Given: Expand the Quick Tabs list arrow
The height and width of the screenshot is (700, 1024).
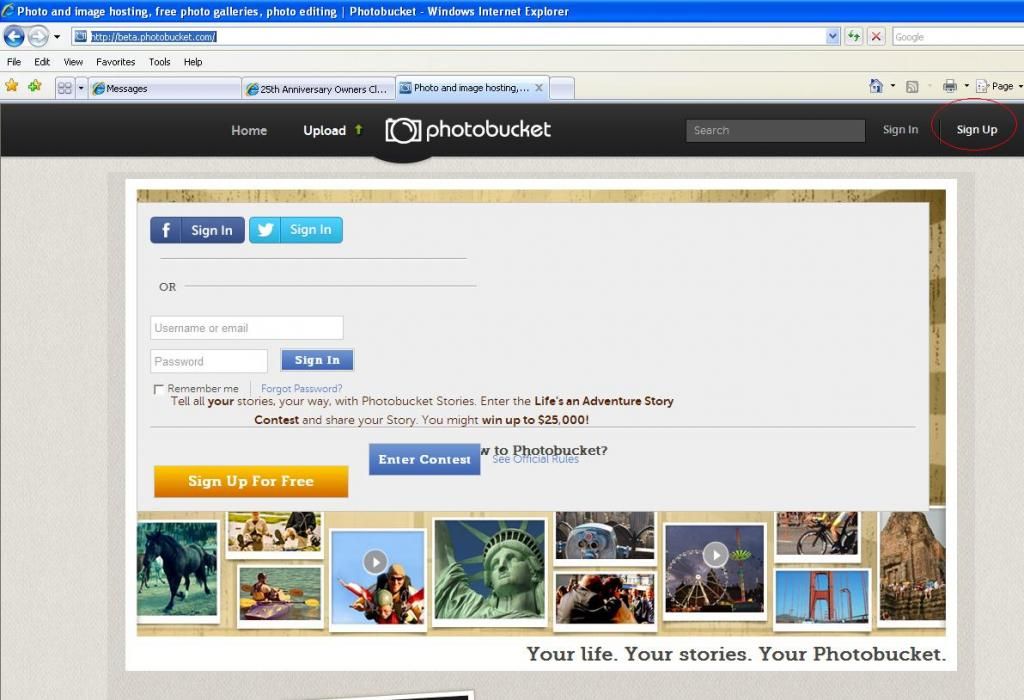Looking at the screenshot, I should tap(82, 88).
